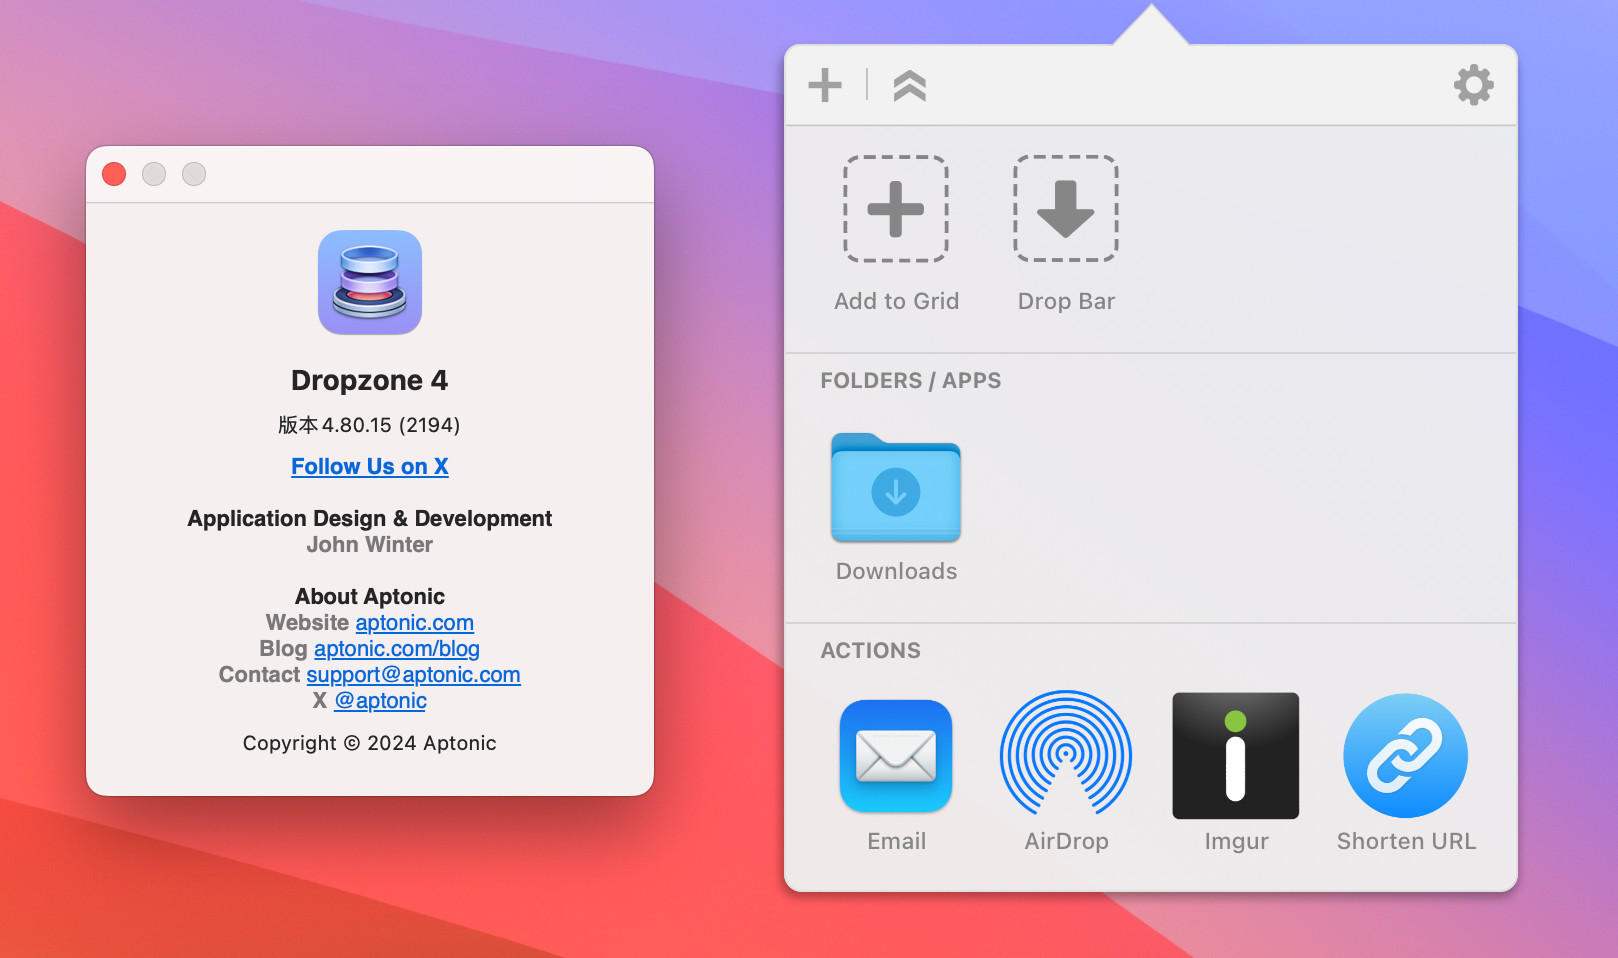Open the Shorten URL action
The height and width of the screenshot is (958, 1618).
(x=1404, y=755)
